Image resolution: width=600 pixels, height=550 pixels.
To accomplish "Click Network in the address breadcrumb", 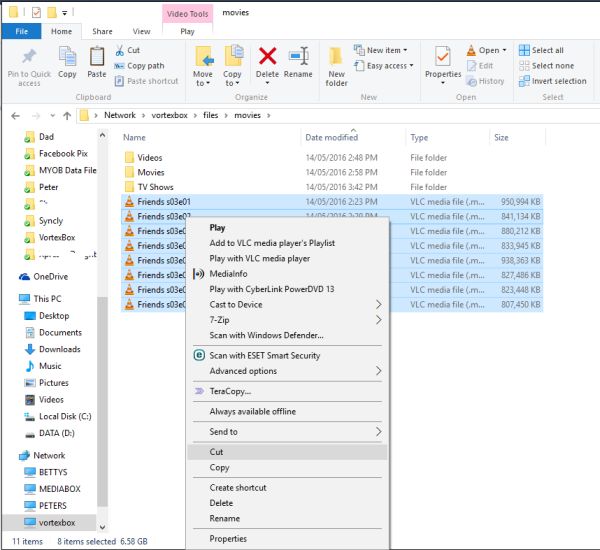I will tap(120, 115).
